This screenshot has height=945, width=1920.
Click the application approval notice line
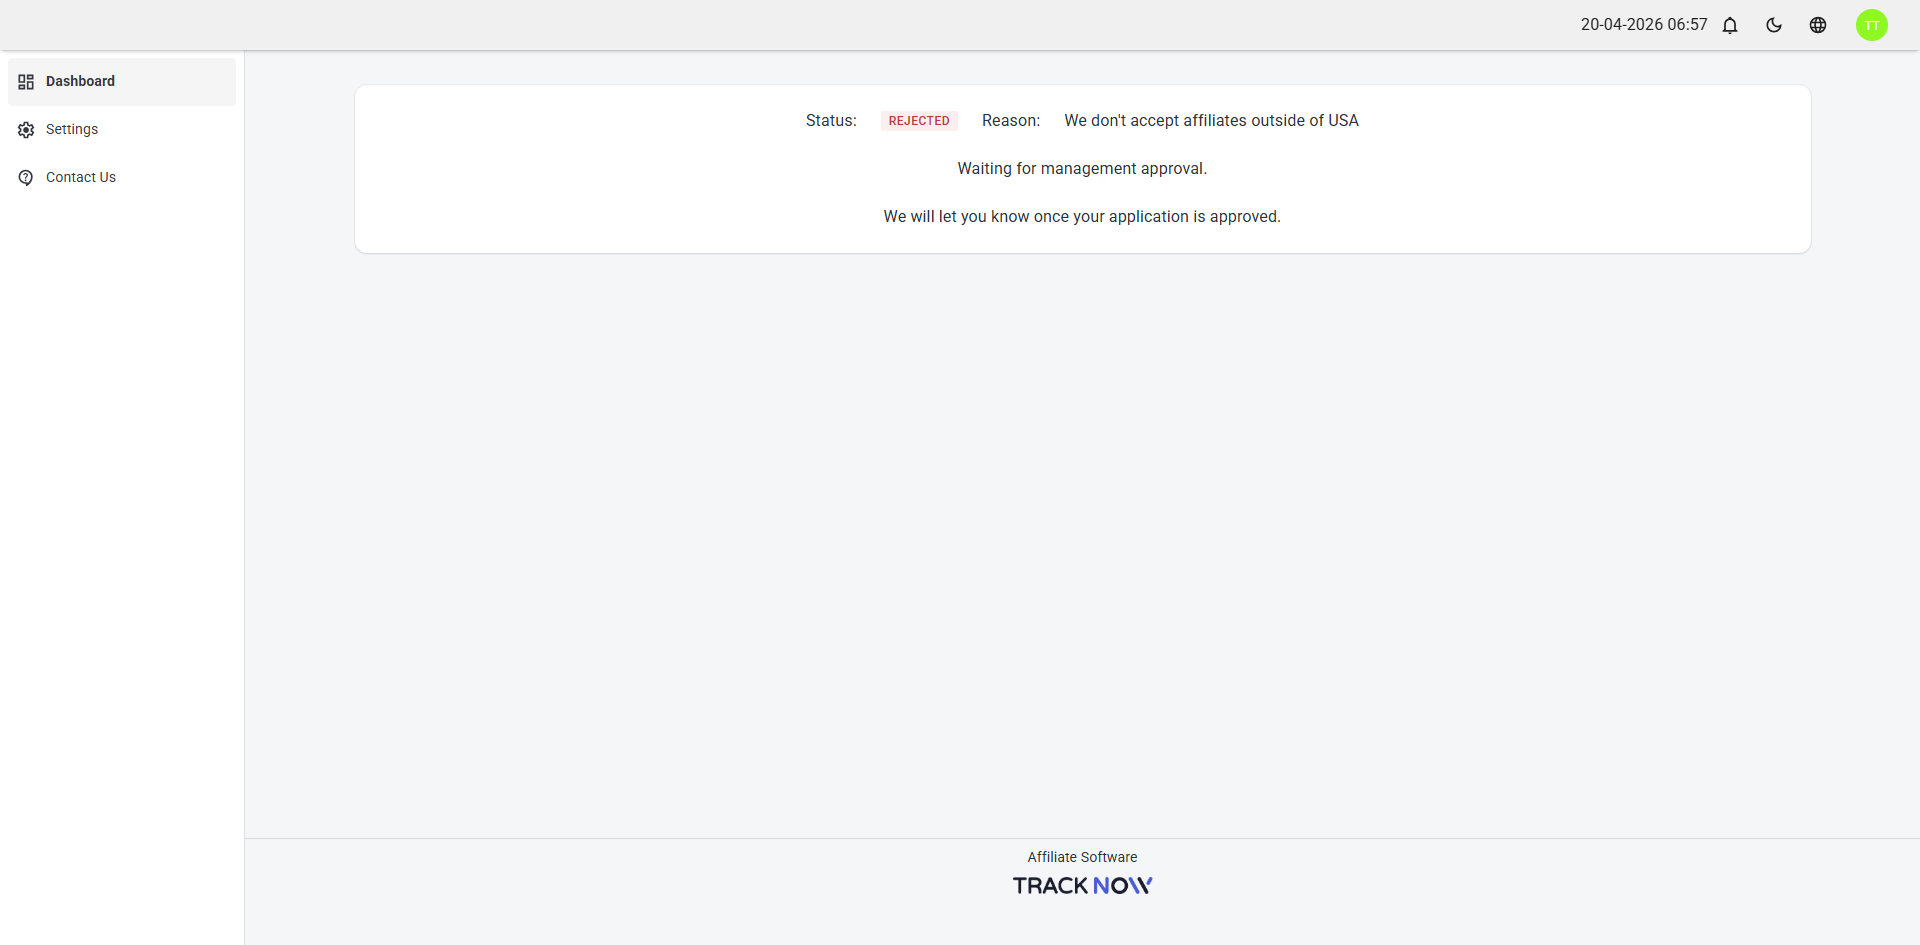1082,217
